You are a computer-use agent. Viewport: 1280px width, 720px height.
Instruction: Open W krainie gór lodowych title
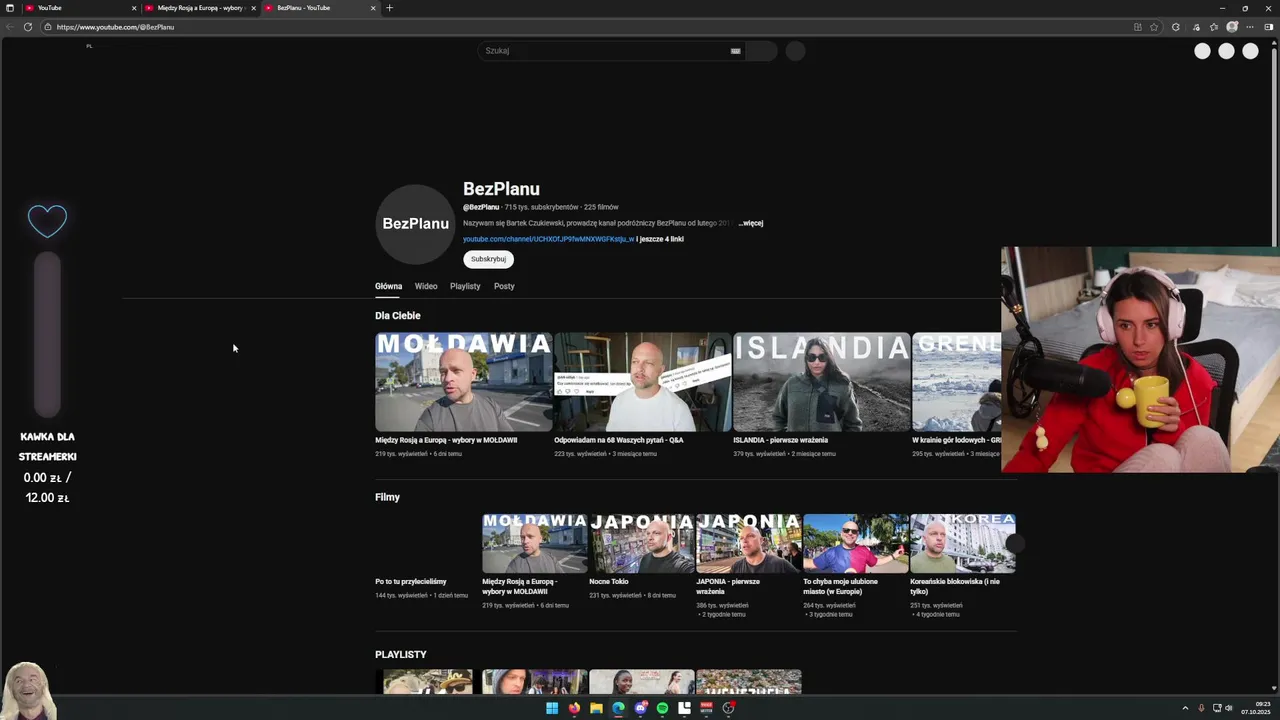click(x=956, y=440)
